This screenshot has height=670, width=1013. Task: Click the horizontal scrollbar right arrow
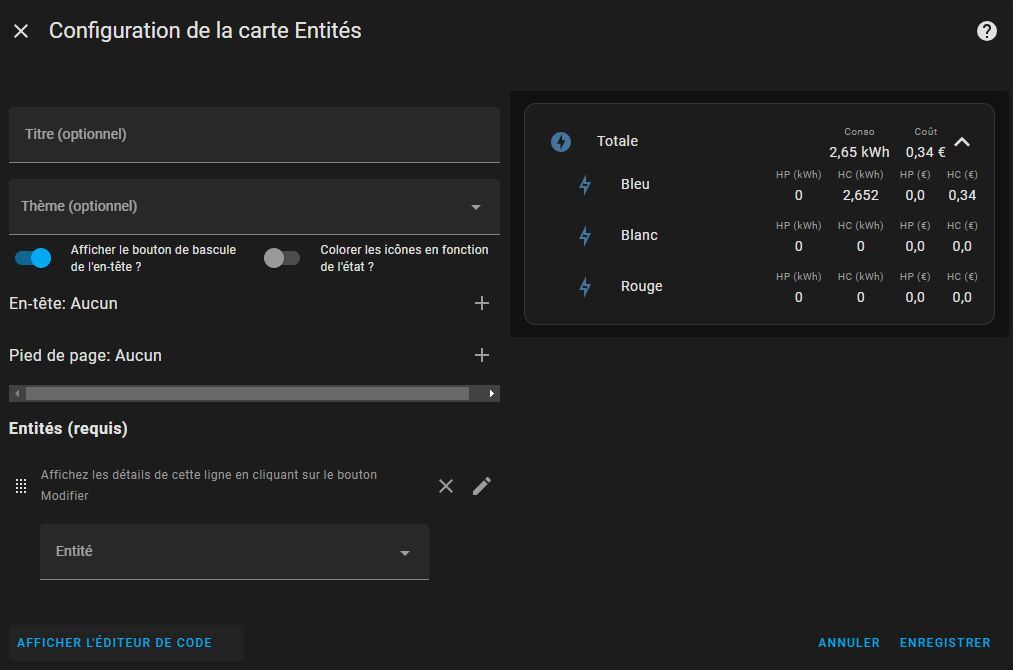[x=491, y=394]
